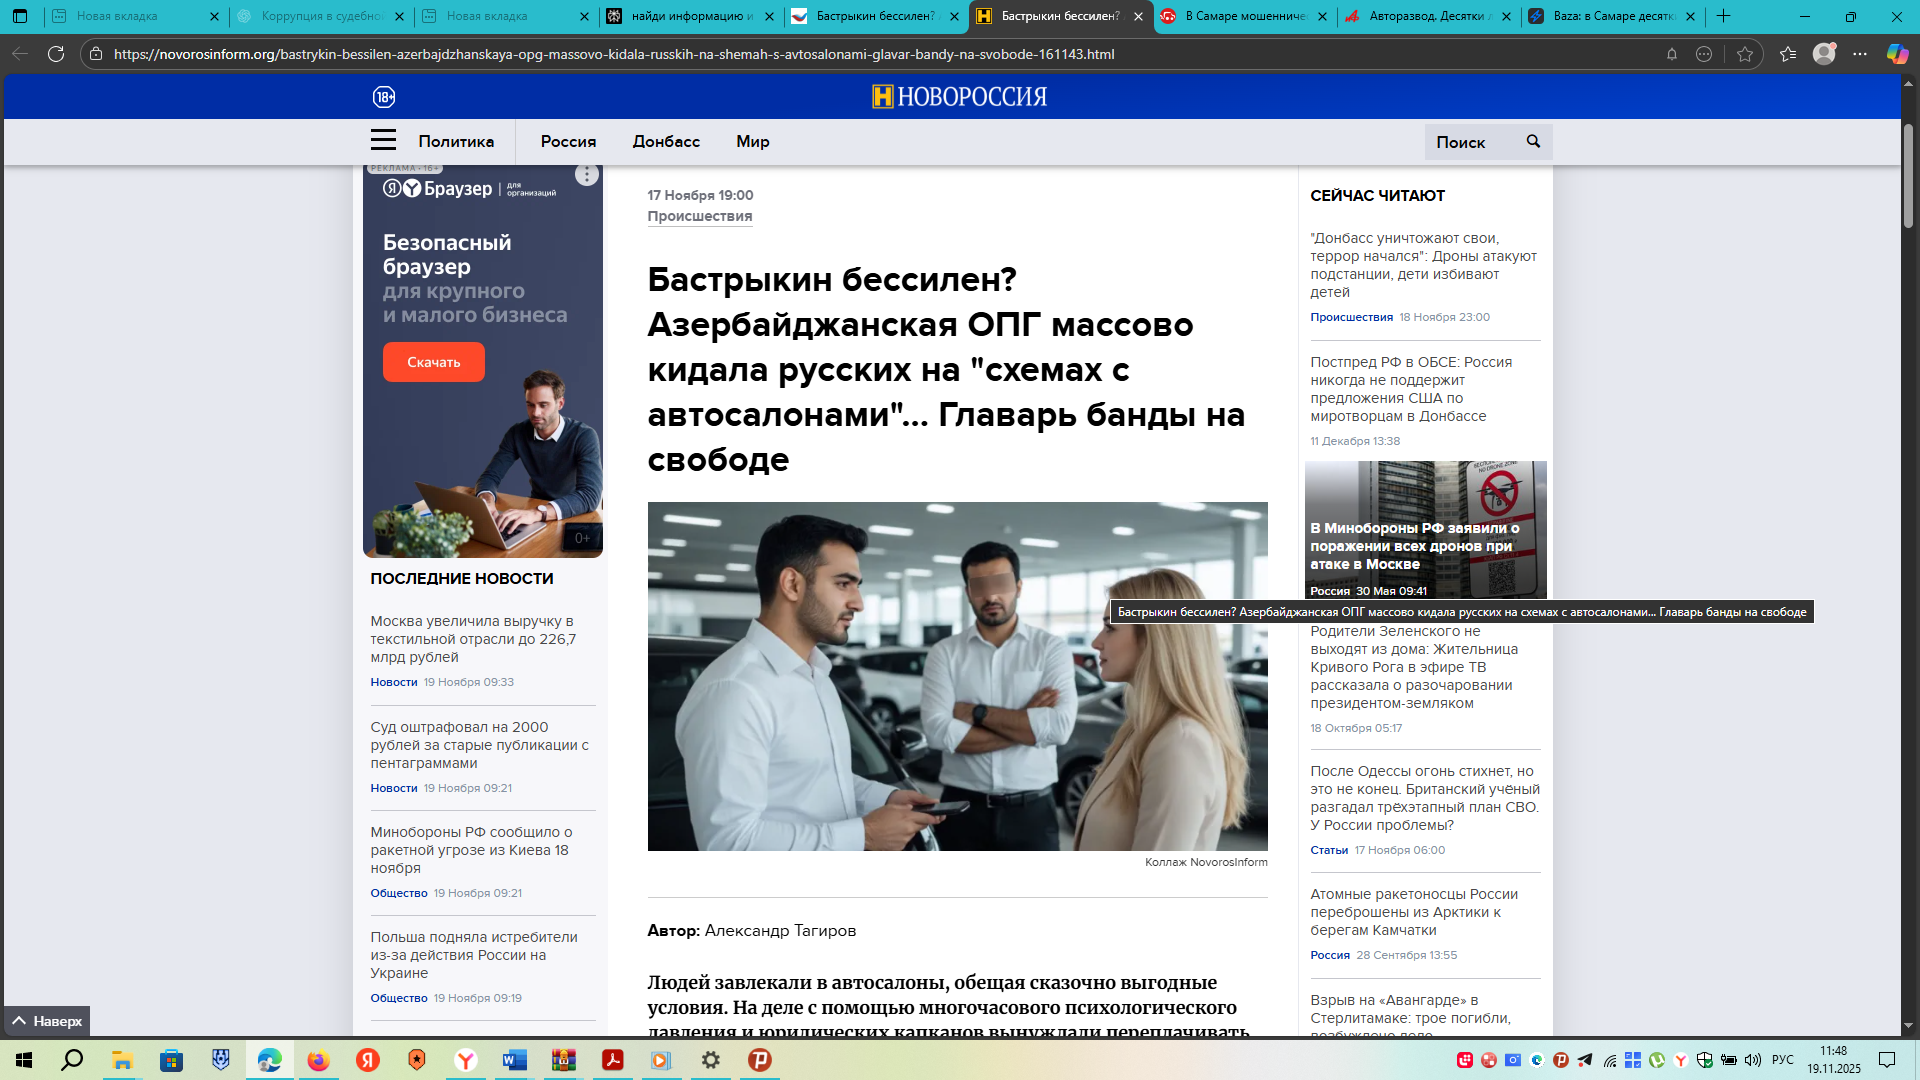The image size is (1920, 1080).
Task: Open the ad options three-dot menu
Action: pyautogui.click(x=587, y=175)
